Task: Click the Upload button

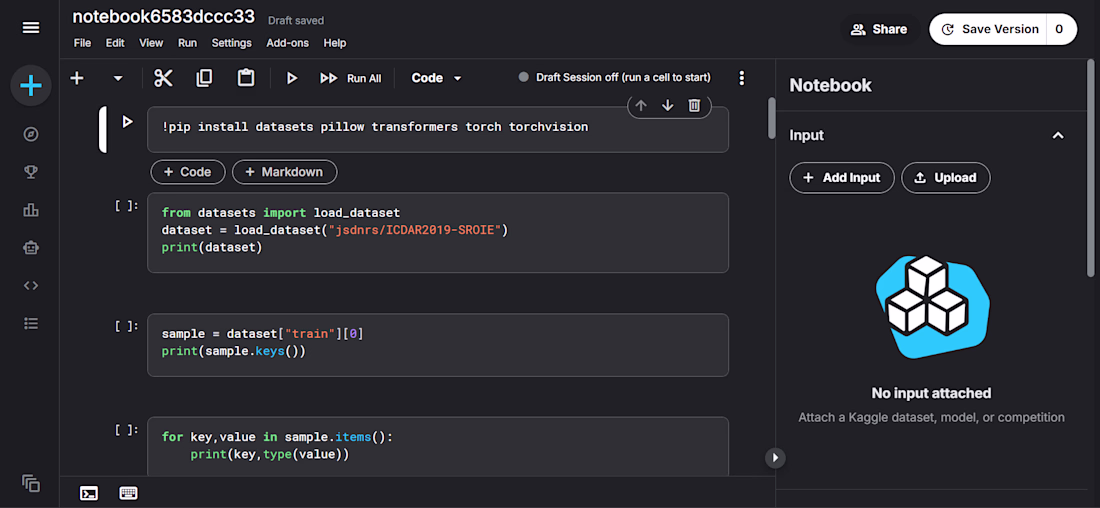Action: pos(946,178)
